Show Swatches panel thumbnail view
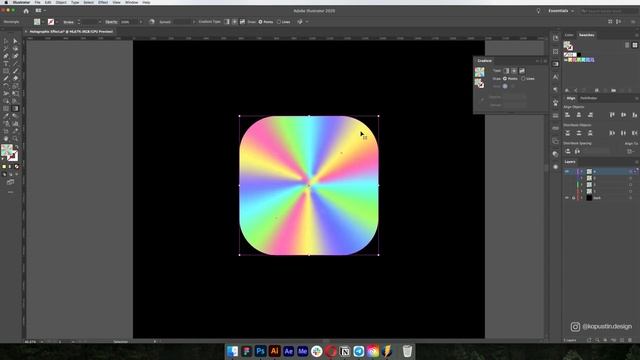The image size is (640, 360). [635, 45]
